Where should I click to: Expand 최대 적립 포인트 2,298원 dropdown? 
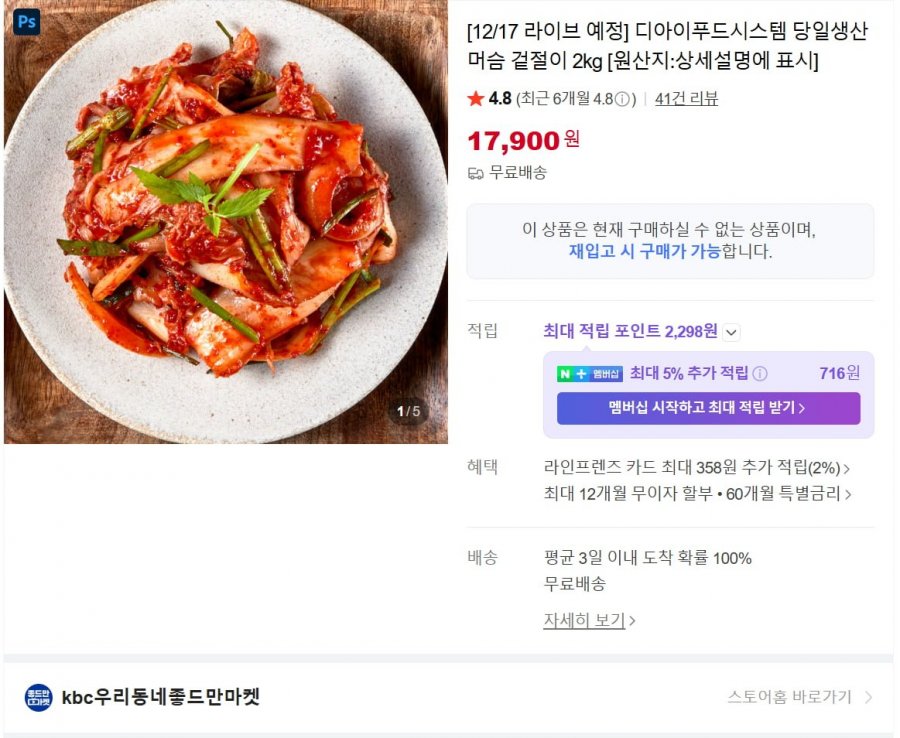[x=731, y=332]
